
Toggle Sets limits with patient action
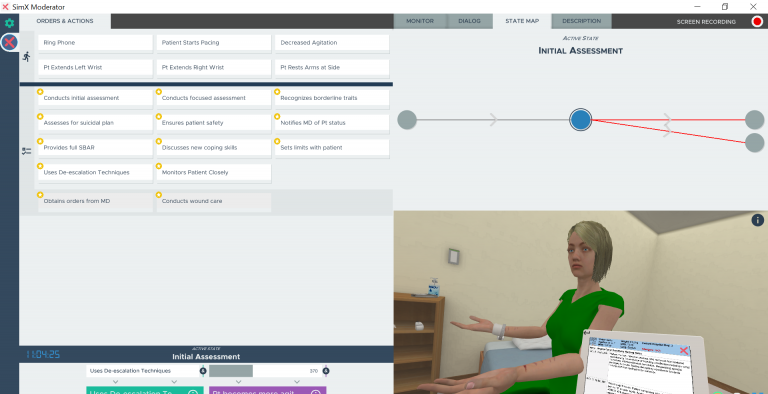(332, 148)
